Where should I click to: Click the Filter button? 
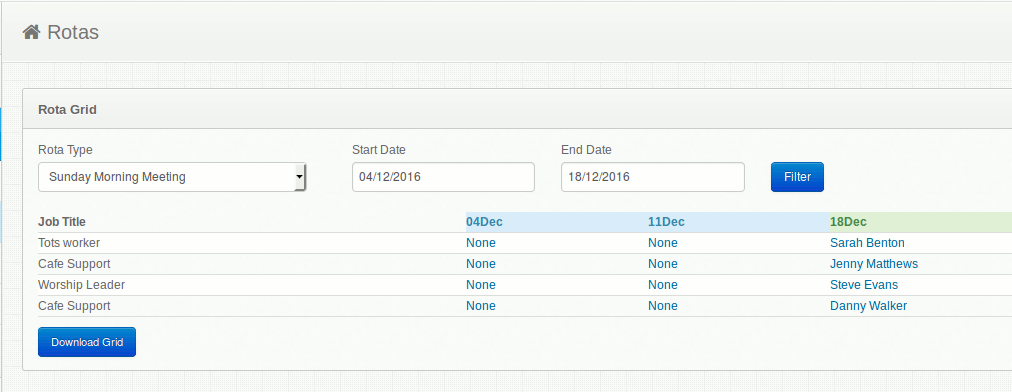click(x=797, y=177)
